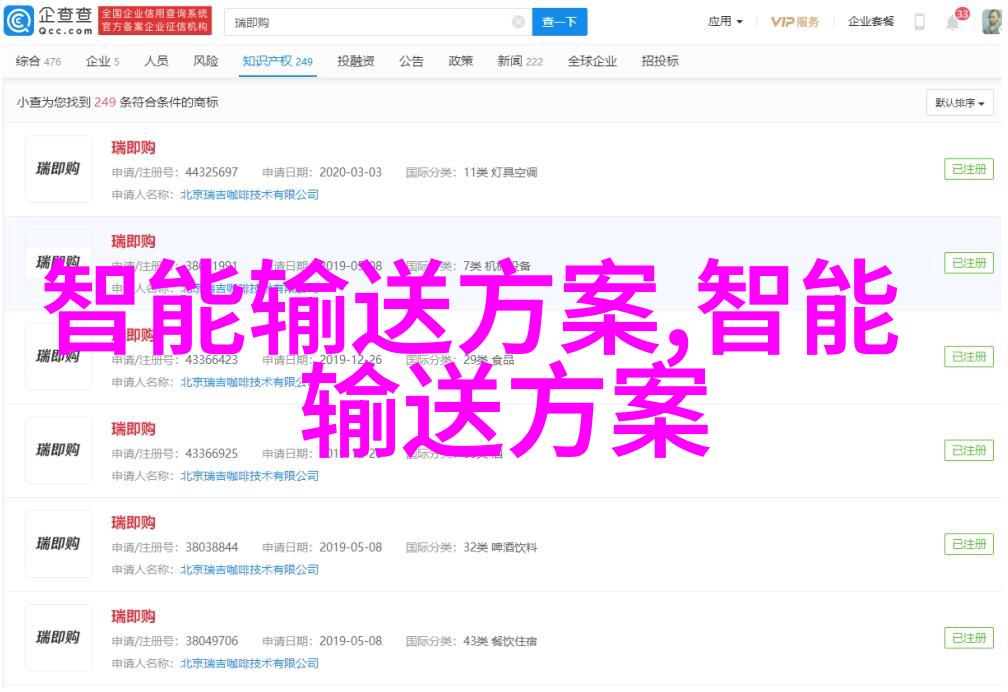Click 已注册 status of 11类 灯具空调 entry

969,169
